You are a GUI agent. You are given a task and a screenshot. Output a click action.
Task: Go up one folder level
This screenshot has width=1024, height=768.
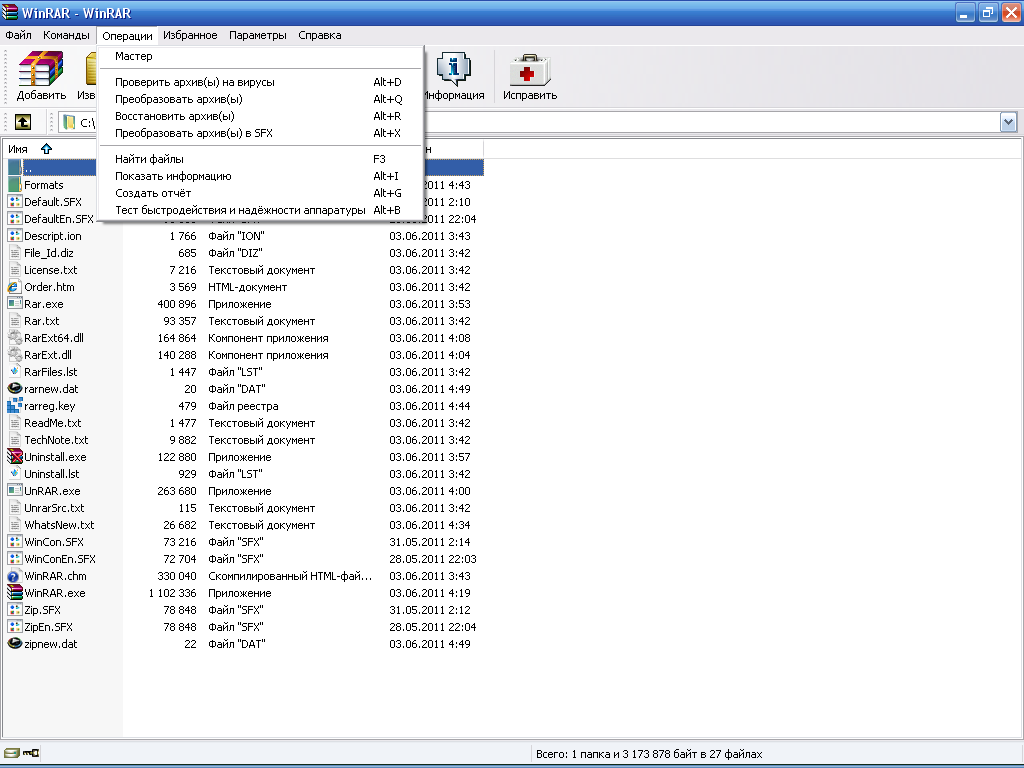(x=22, y=122)
